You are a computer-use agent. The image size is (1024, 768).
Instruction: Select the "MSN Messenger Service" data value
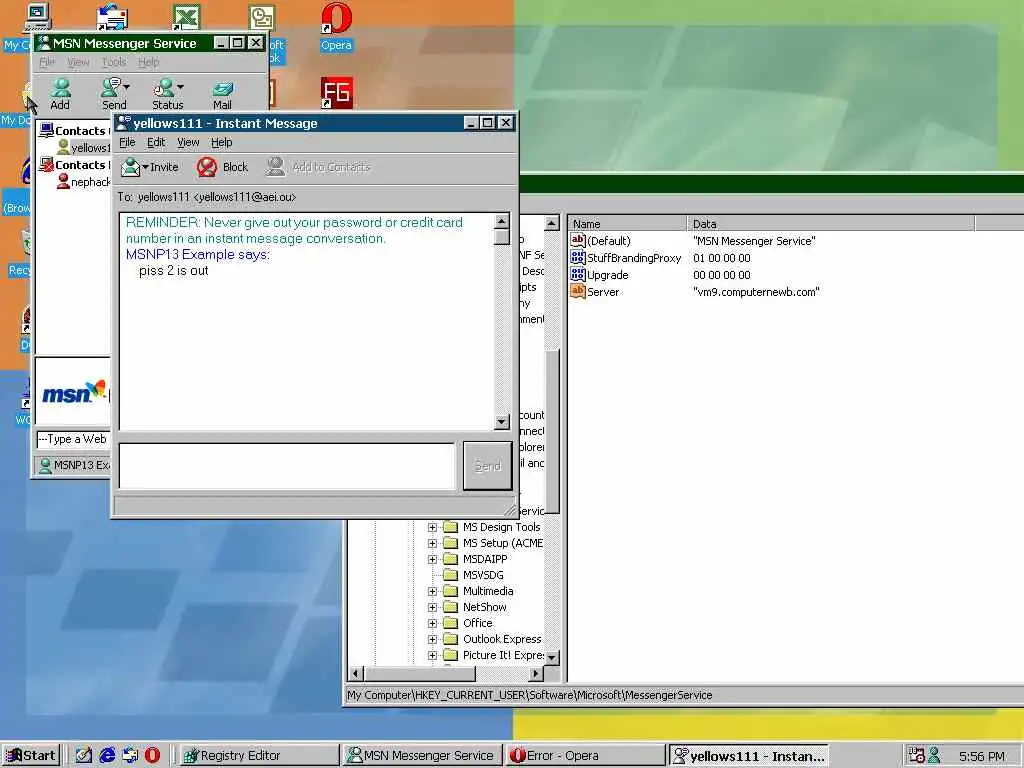pos(754,241)
